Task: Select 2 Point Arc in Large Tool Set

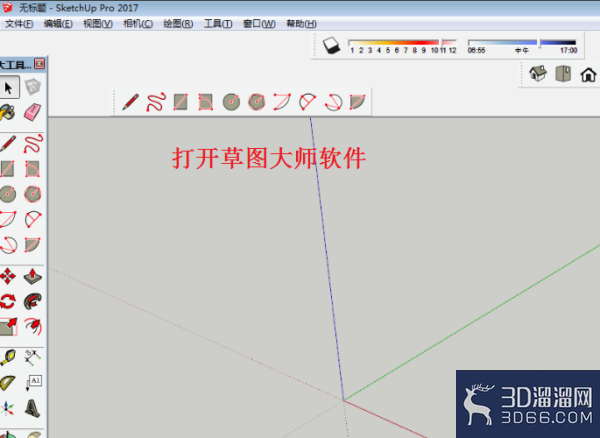Action: [33, 219]
